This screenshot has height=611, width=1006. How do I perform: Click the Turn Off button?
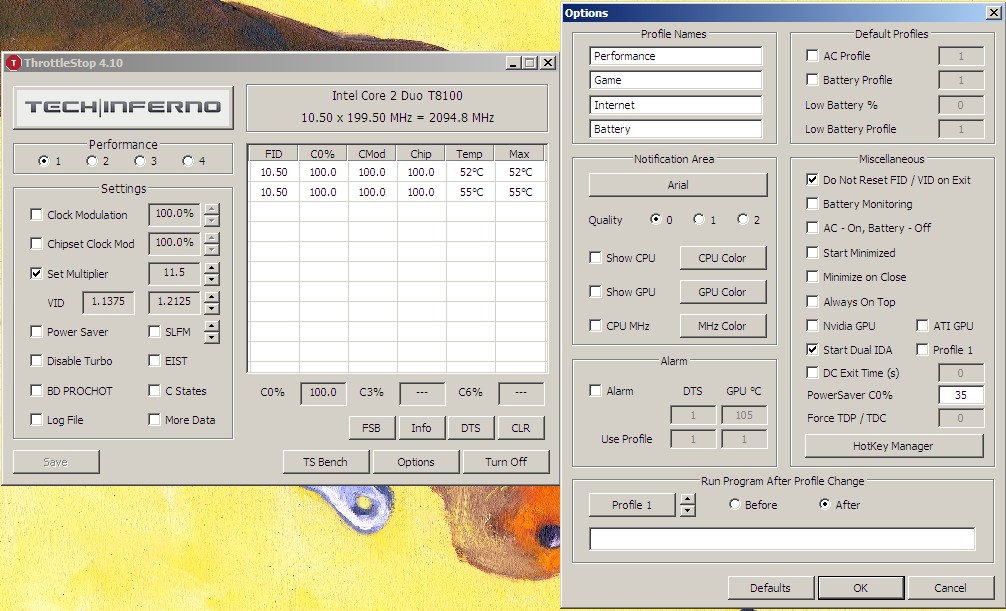point(506,462)
